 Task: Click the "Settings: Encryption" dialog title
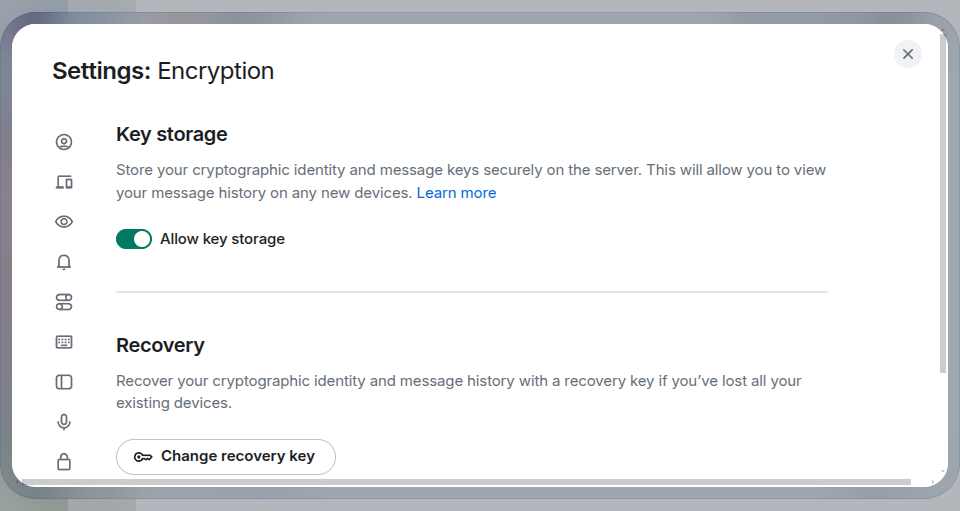point(163,71)
